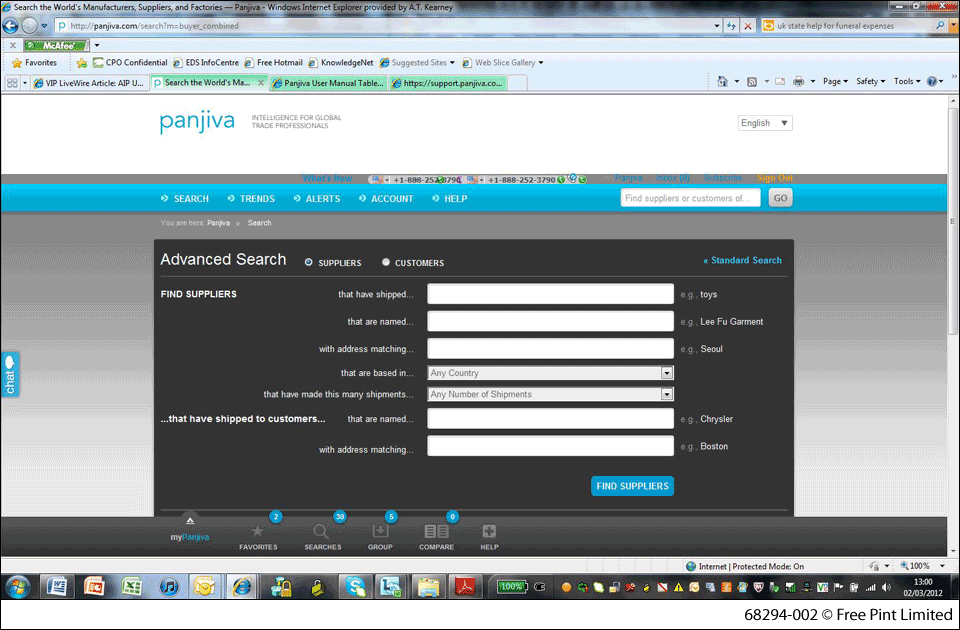Screen dimensions: 960x630
Task: Expand the myPanjiva panel arrow
Action: point(190,521)
